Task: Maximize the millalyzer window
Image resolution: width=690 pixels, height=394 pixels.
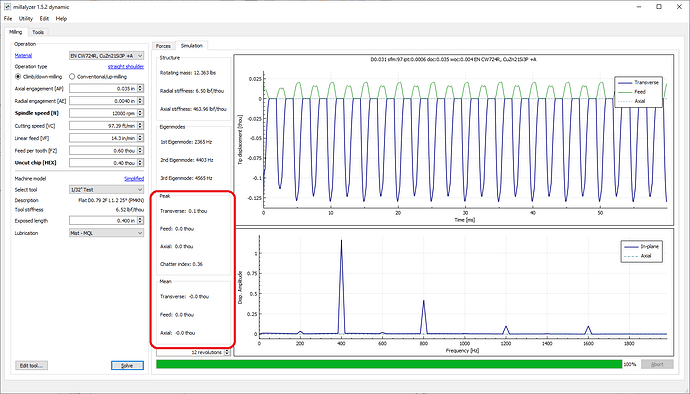Action: pyautogui.click(x=659, y=7)
